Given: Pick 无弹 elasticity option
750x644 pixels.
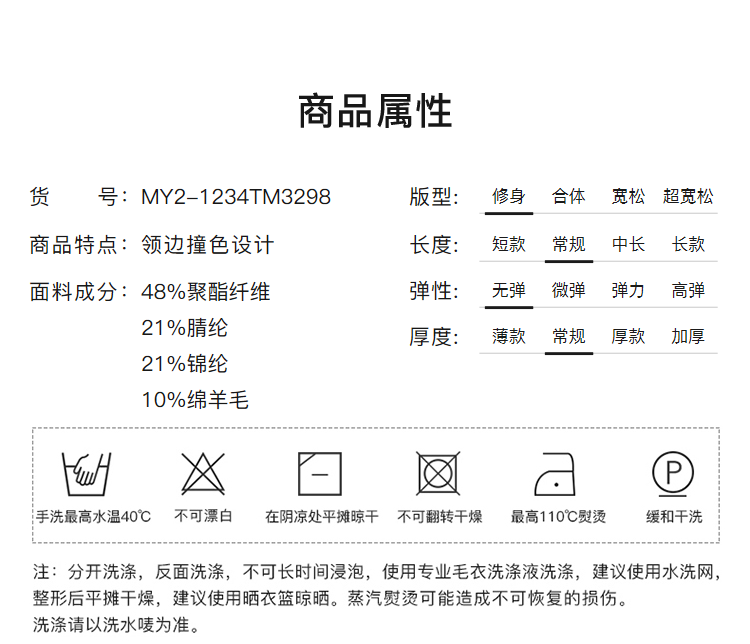Looking at the screenshot, I should [x=509, y=291].
